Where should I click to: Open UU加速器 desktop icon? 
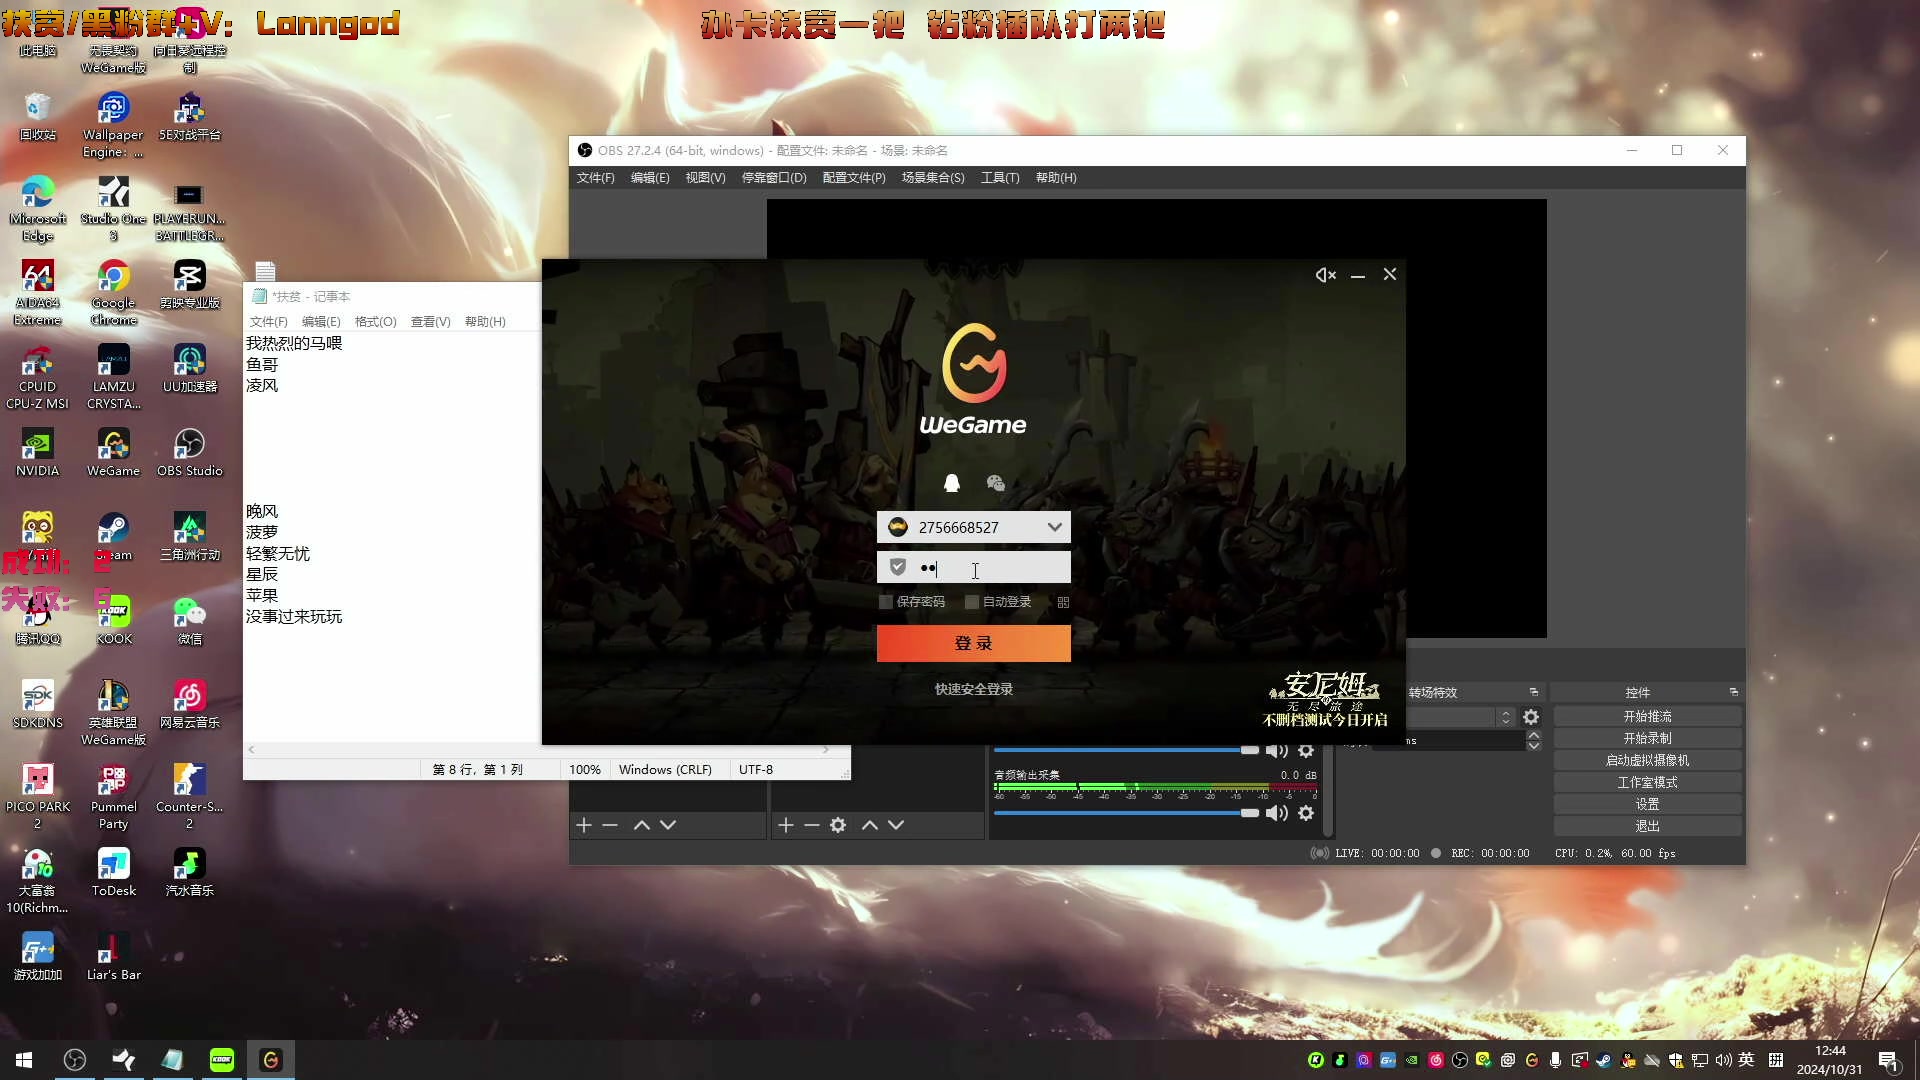(189, 368)
